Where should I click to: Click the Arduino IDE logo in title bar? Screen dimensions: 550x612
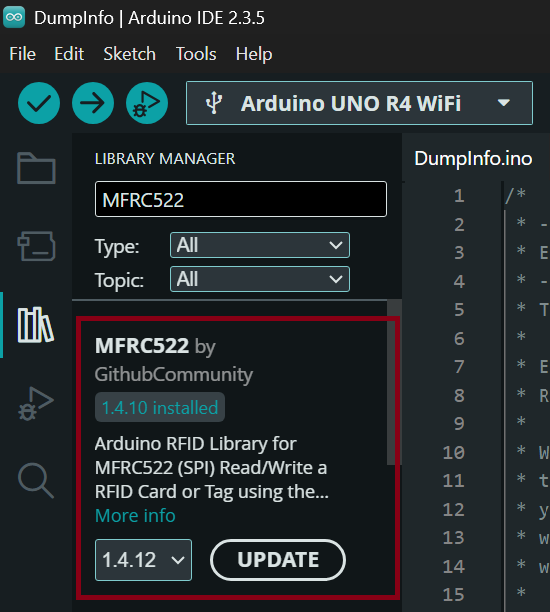[14, 18]
